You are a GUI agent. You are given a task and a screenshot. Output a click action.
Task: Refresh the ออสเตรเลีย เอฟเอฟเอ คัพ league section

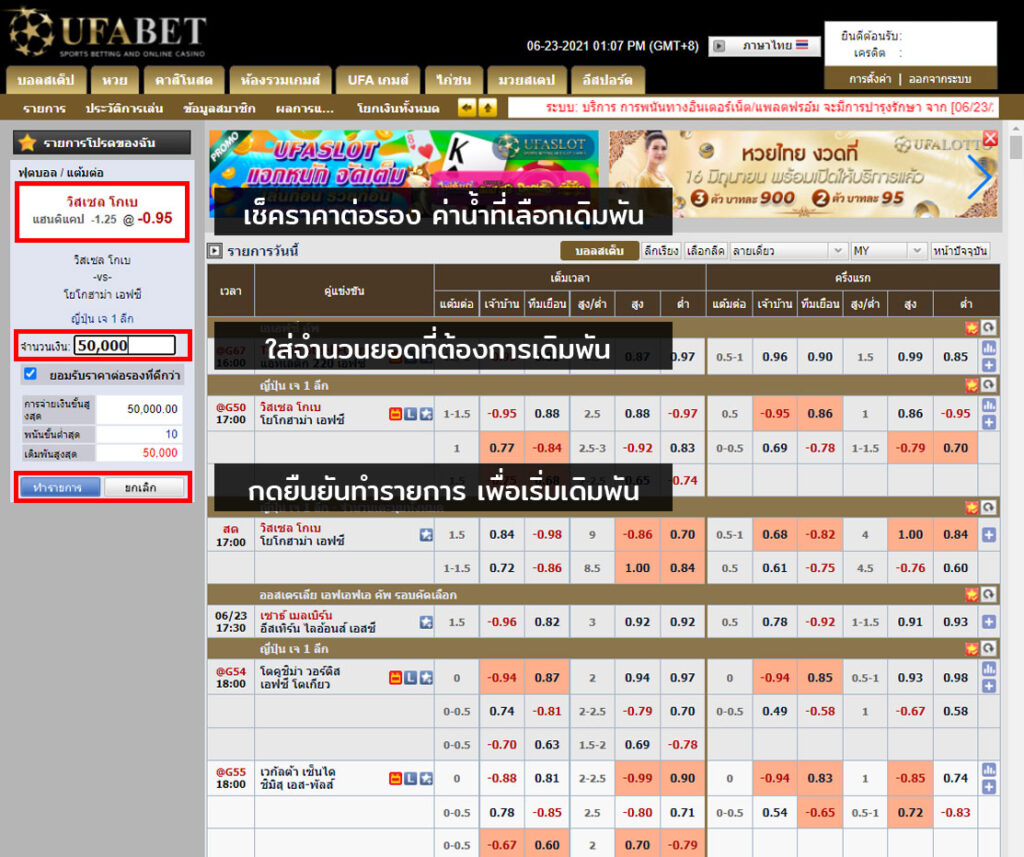pyautogui.click(x=988, y=594)
